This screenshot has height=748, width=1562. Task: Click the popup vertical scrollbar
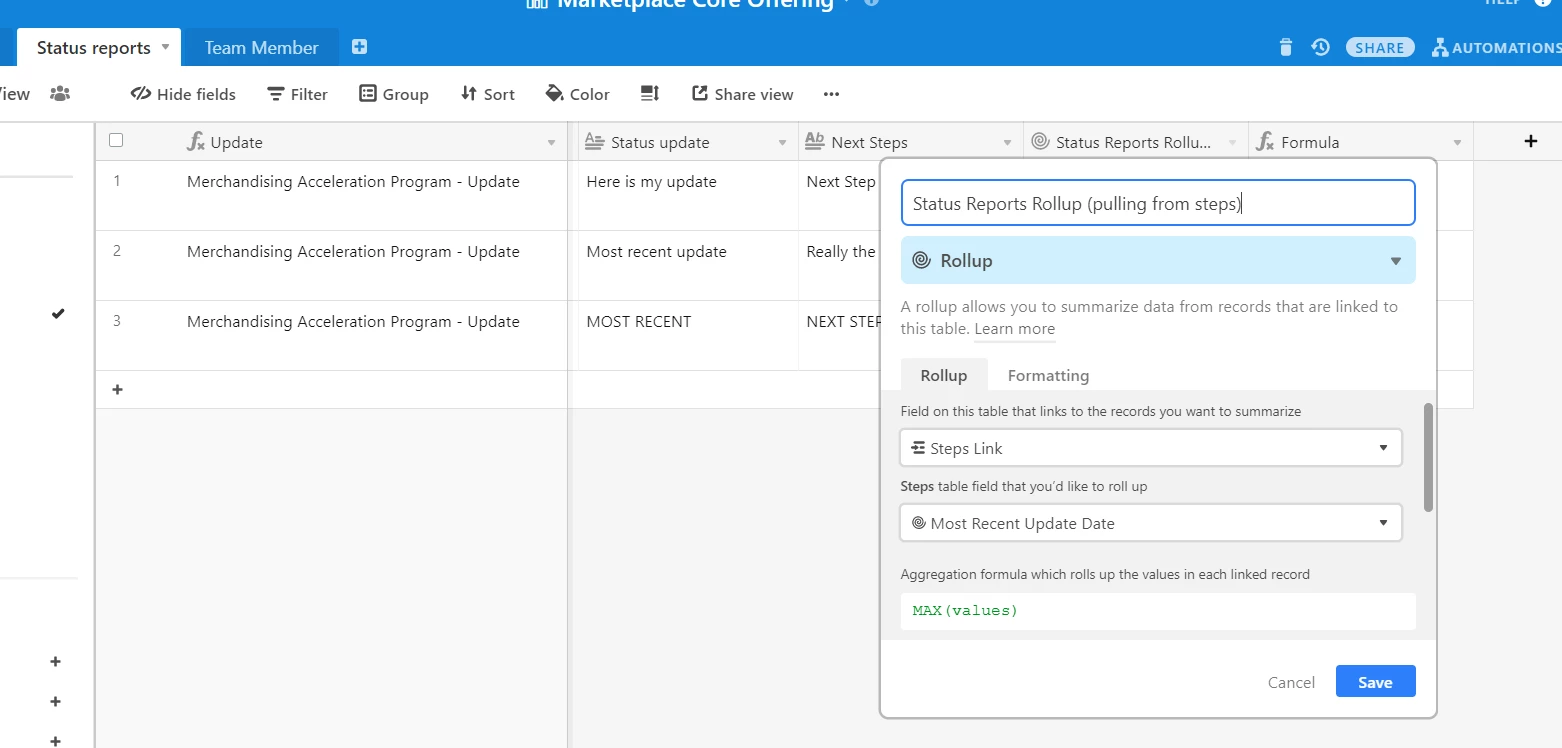[1428, 457]
